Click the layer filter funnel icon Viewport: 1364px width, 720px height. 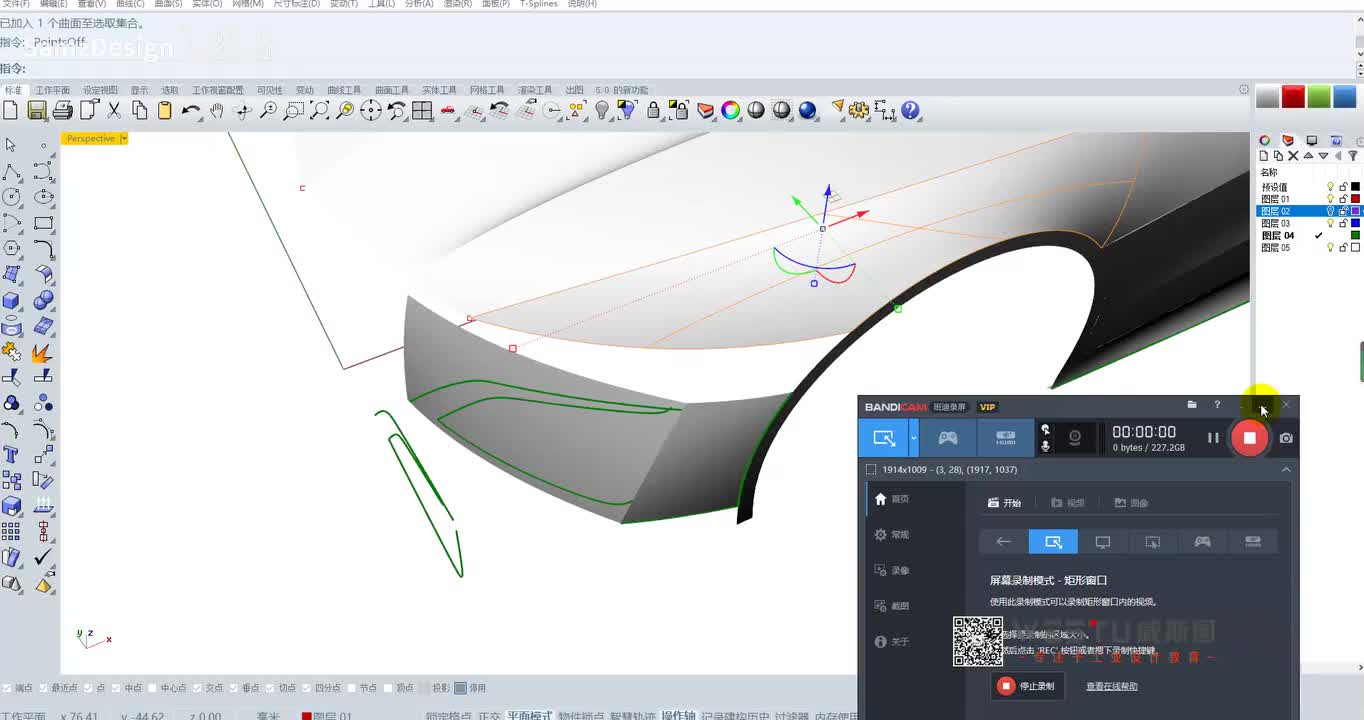tap(1353, 156)
